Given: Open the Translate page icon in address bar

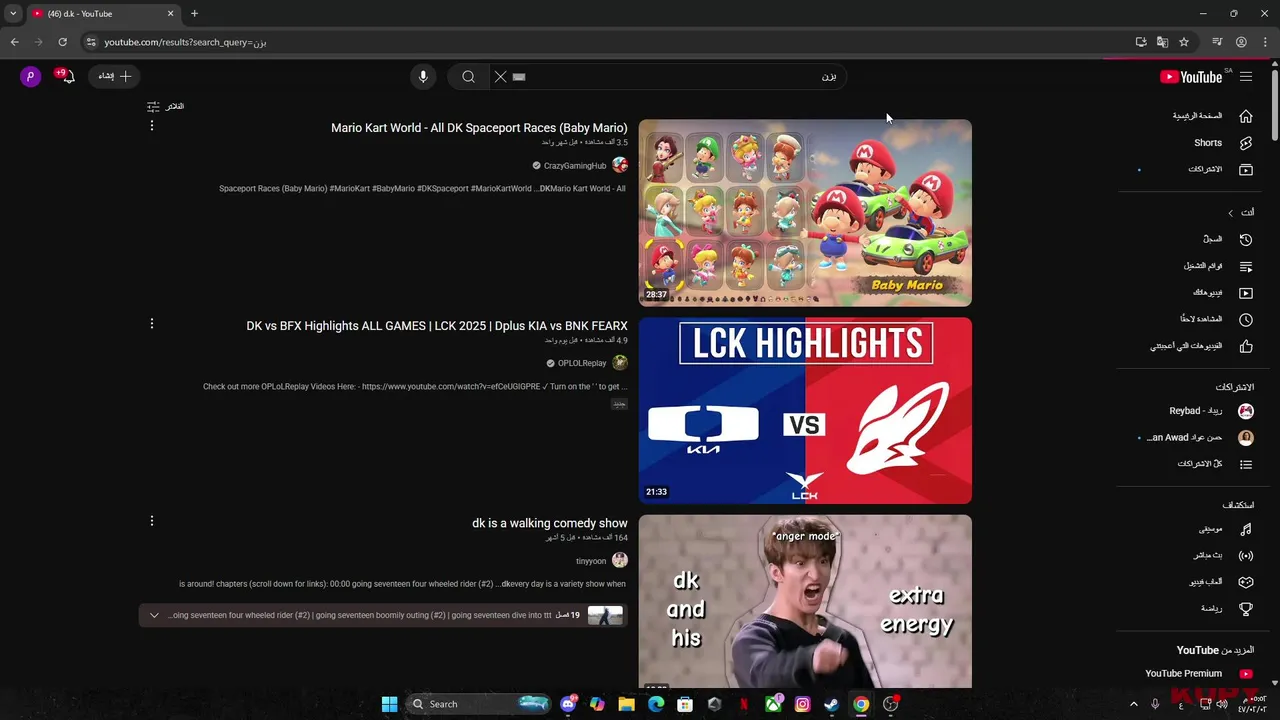Looking at the screenshot, I should click(x=1162, y=42).
